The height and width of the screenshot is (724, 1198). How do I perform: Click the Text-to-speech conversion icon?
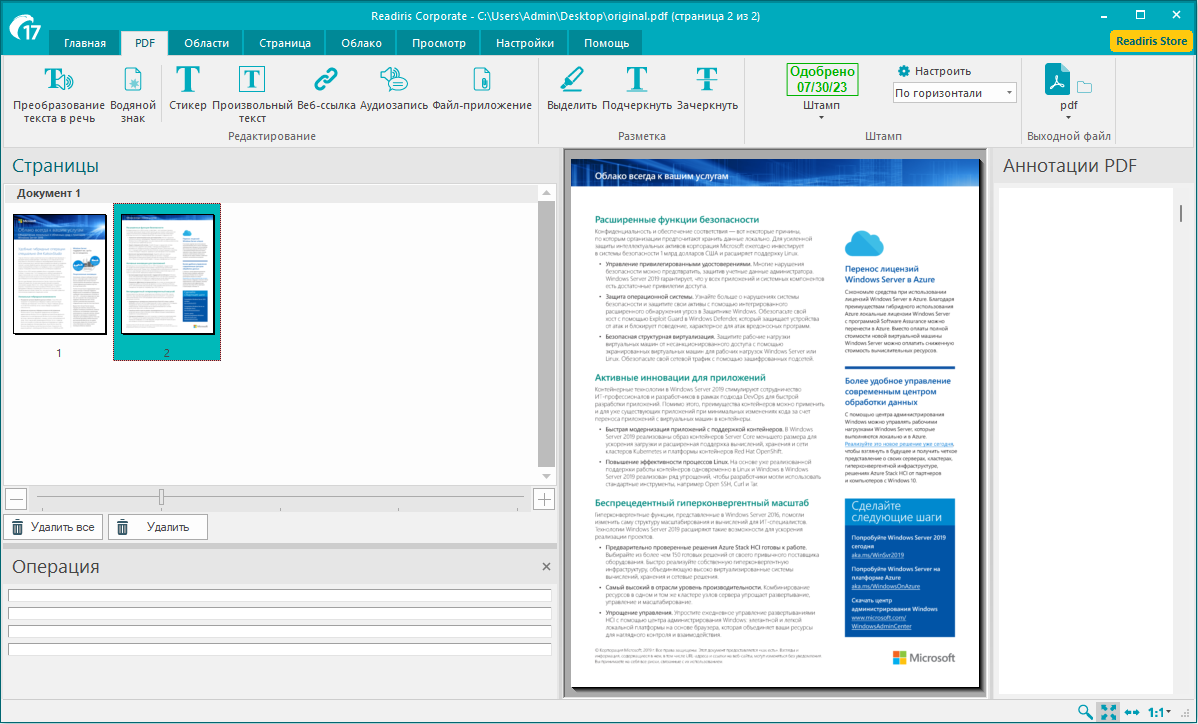(x=59, y=80)
